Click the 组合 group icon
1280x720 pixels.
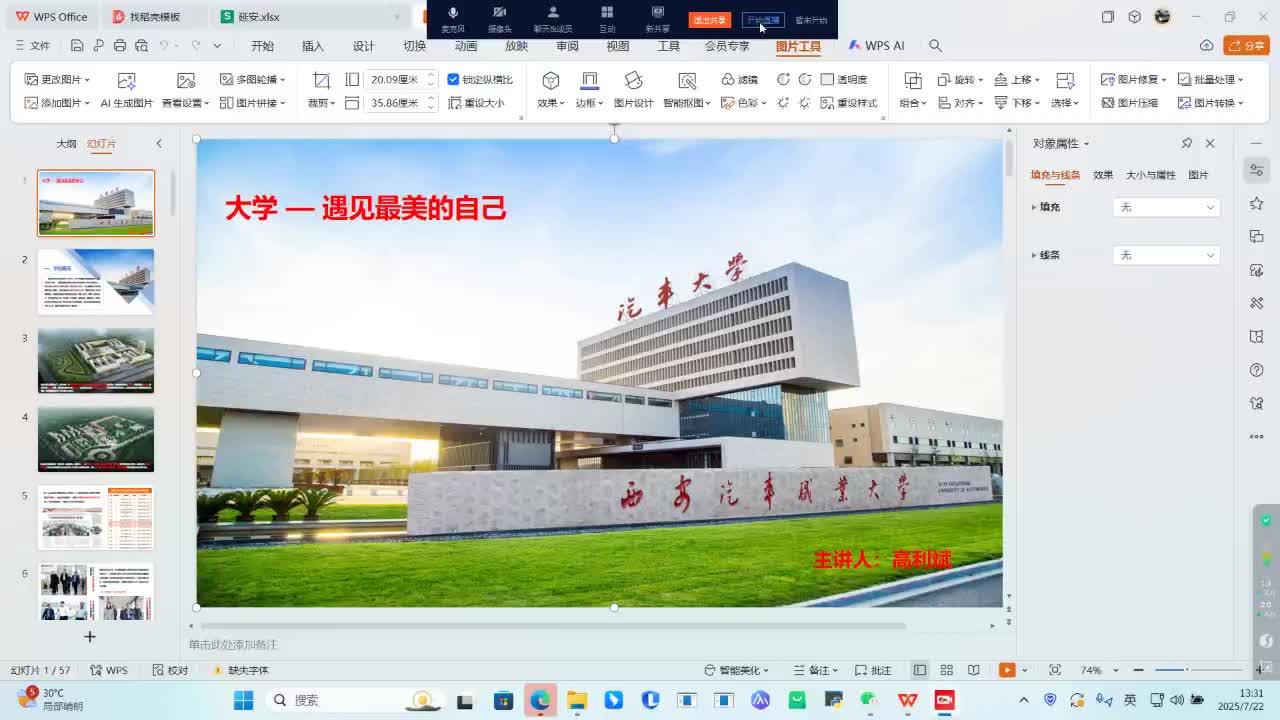pos(912,80)
